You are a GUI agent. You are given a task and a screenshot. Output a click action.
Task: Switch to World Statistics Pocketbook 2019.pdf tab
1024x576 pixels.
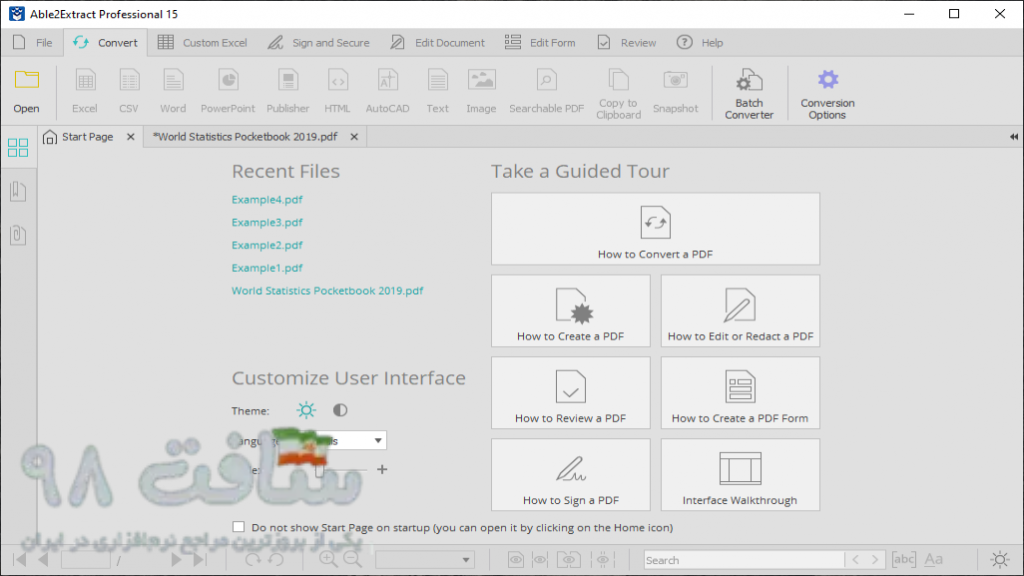[246, 136]
